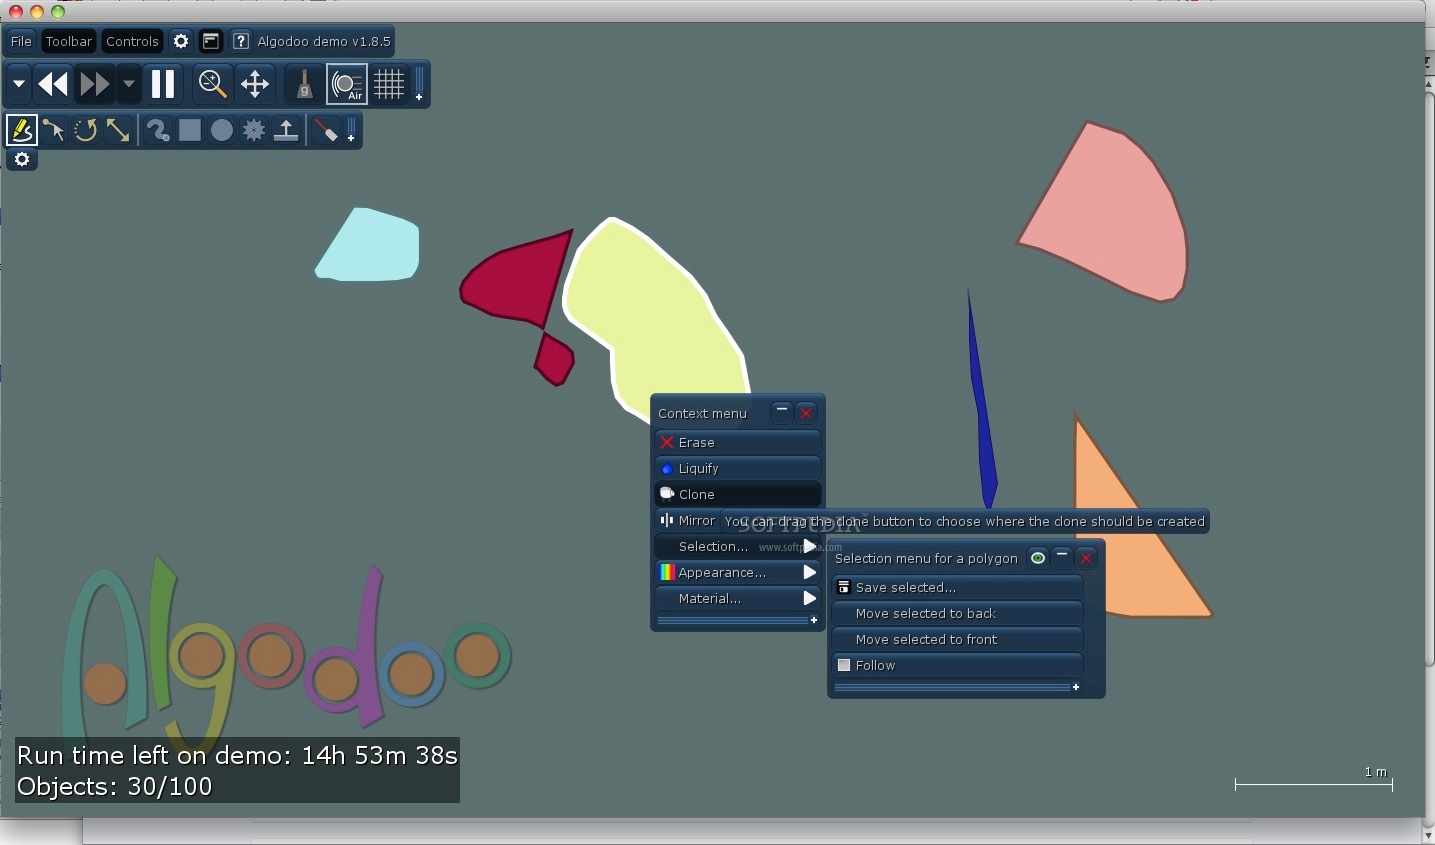Screen dimensions: 1435x845
Task: Open the options gear in the top menu bar
Action: click(181, 41)
